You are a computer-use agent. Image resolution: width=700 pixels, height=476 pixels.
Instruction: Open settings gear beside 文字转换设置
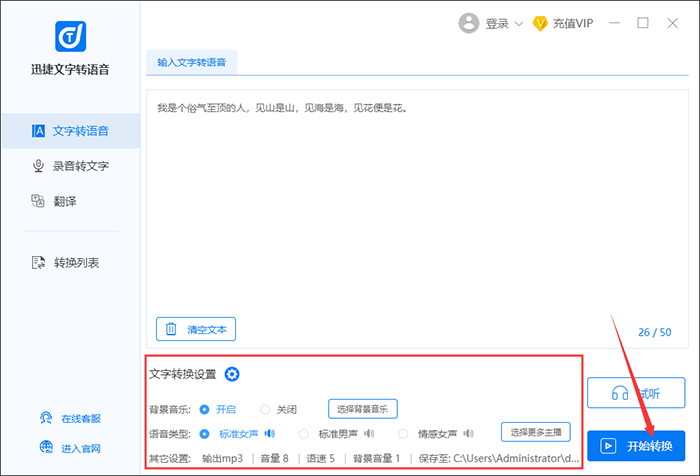pyautogui.click(x=232, y=374)
